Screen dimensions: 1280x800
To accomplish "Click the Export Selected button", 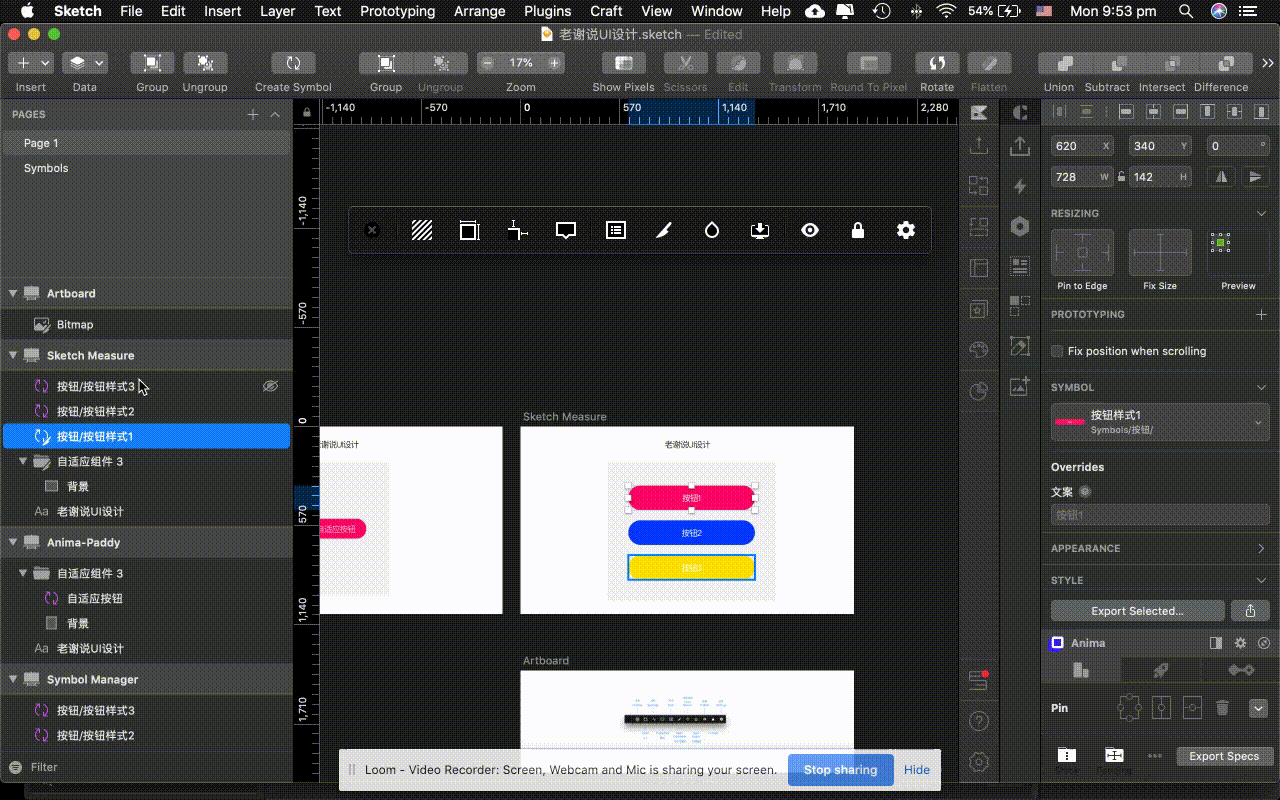I will point(1137,611).
